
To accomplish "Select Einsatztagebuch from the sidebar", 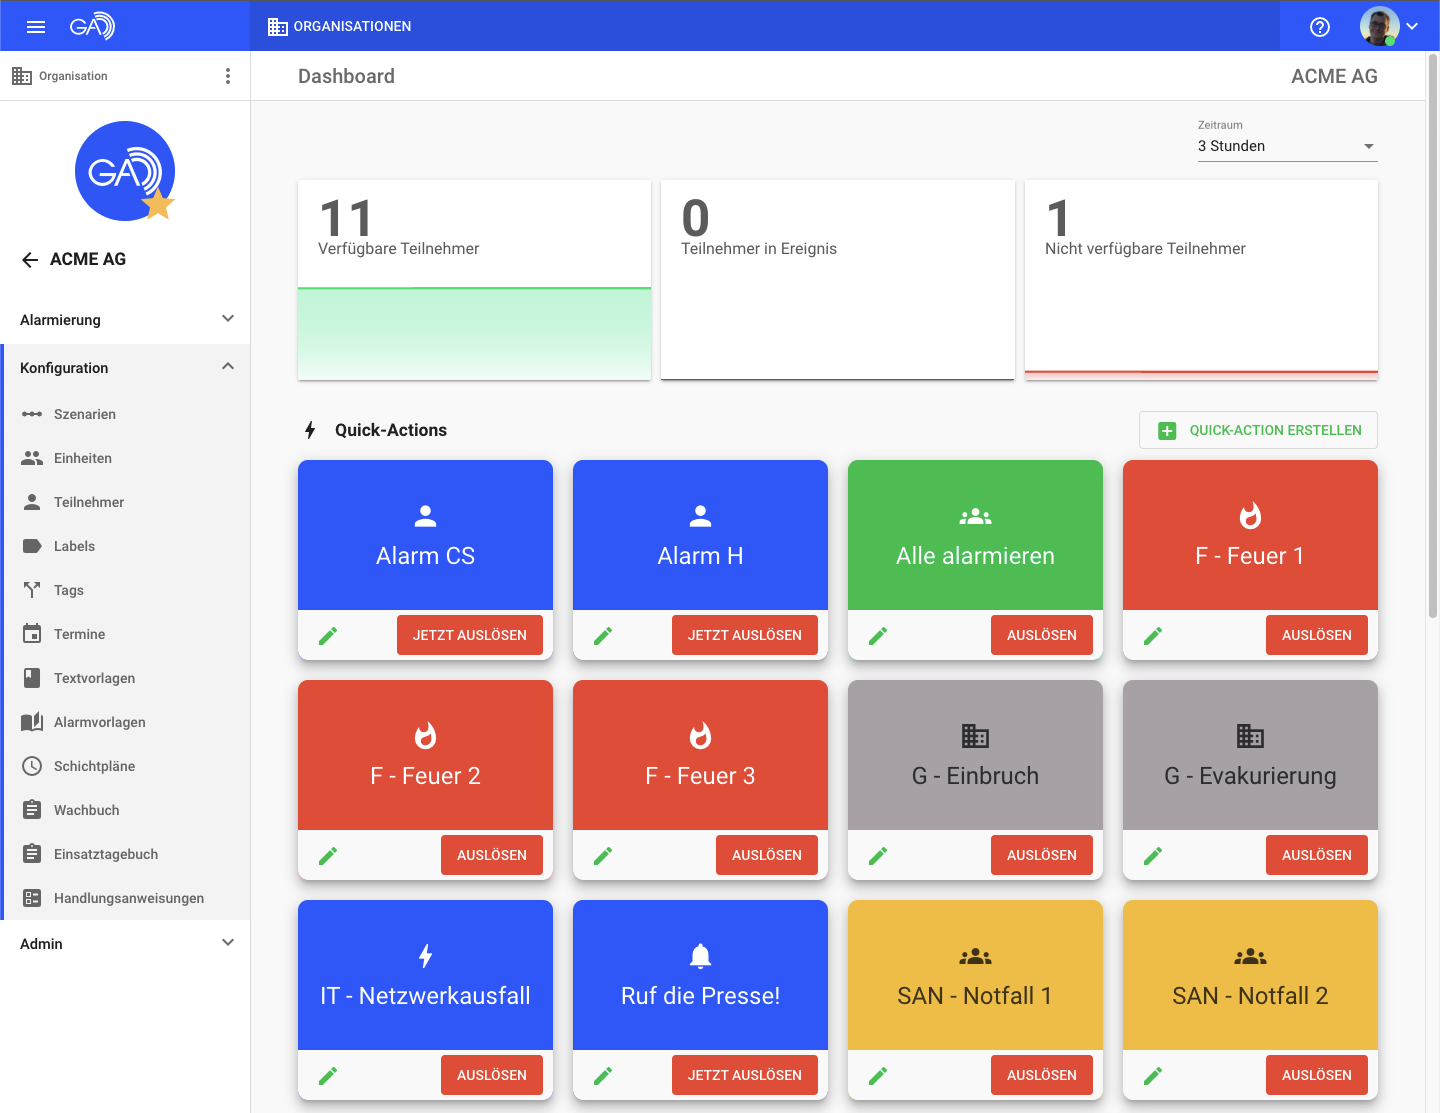I will pos(106,854).
